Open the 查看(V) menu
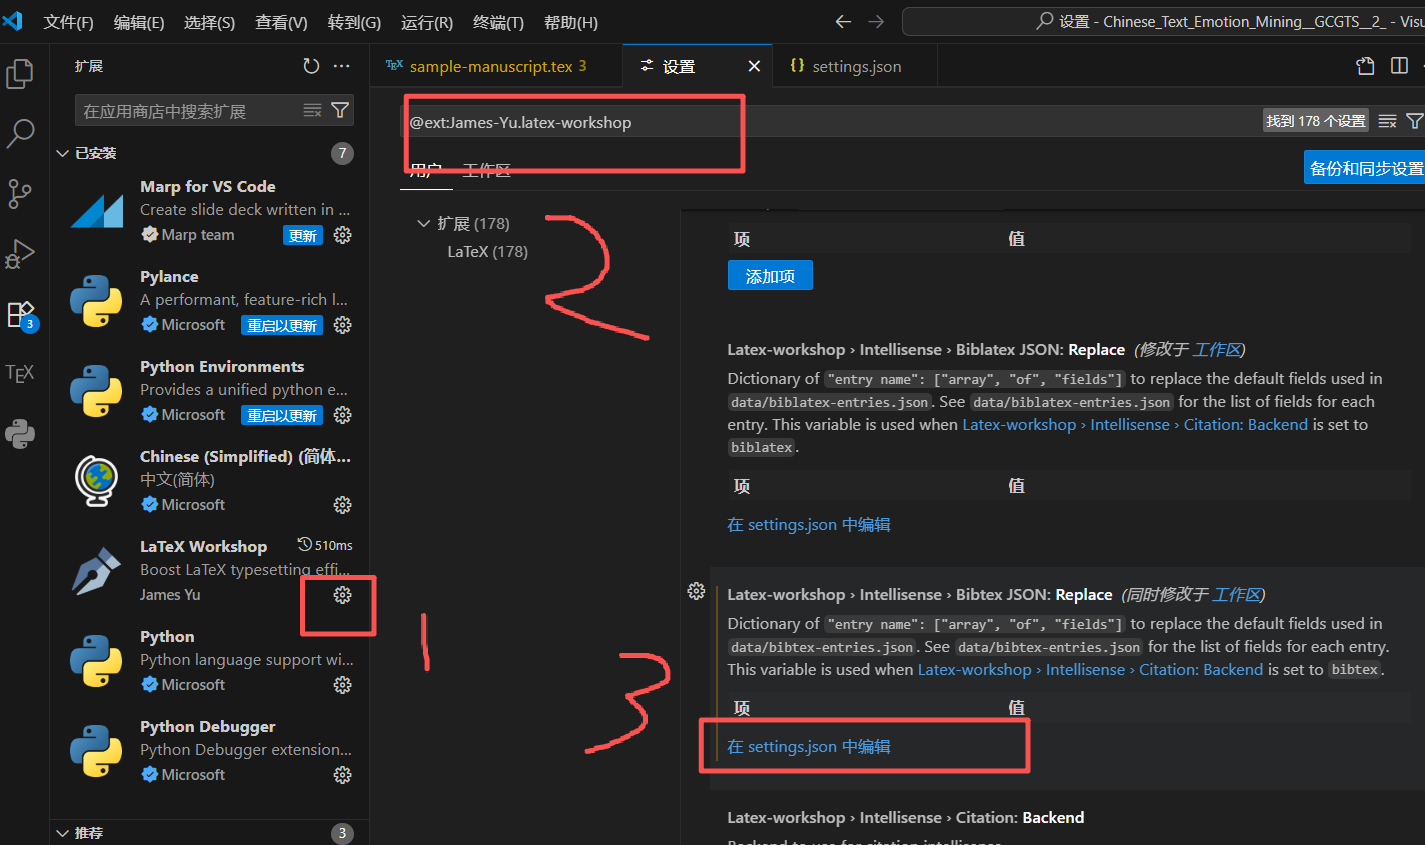Viewport: 1425px width, 845px height. [x=281, y=22]
